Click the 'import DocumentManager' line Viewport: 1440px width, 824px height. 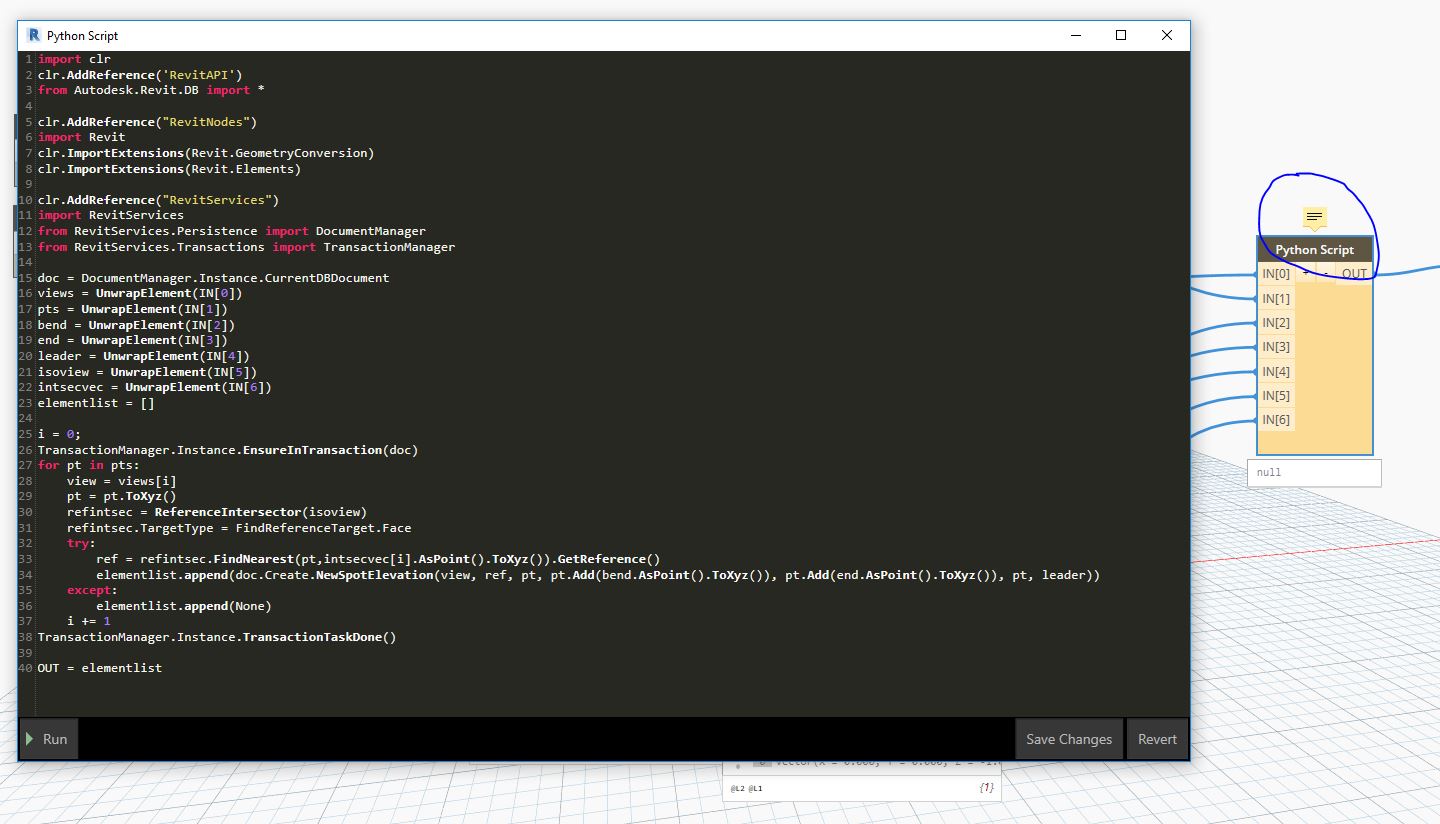tap(232, 231)
